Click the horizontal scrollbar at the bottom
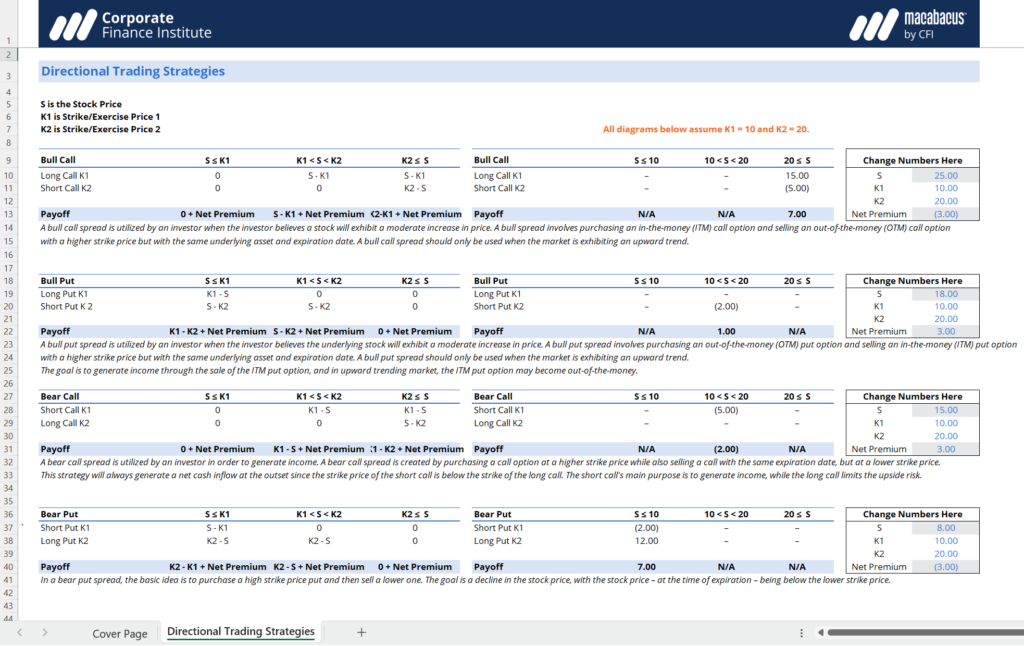1024x646 pixels. pos(920,632)
